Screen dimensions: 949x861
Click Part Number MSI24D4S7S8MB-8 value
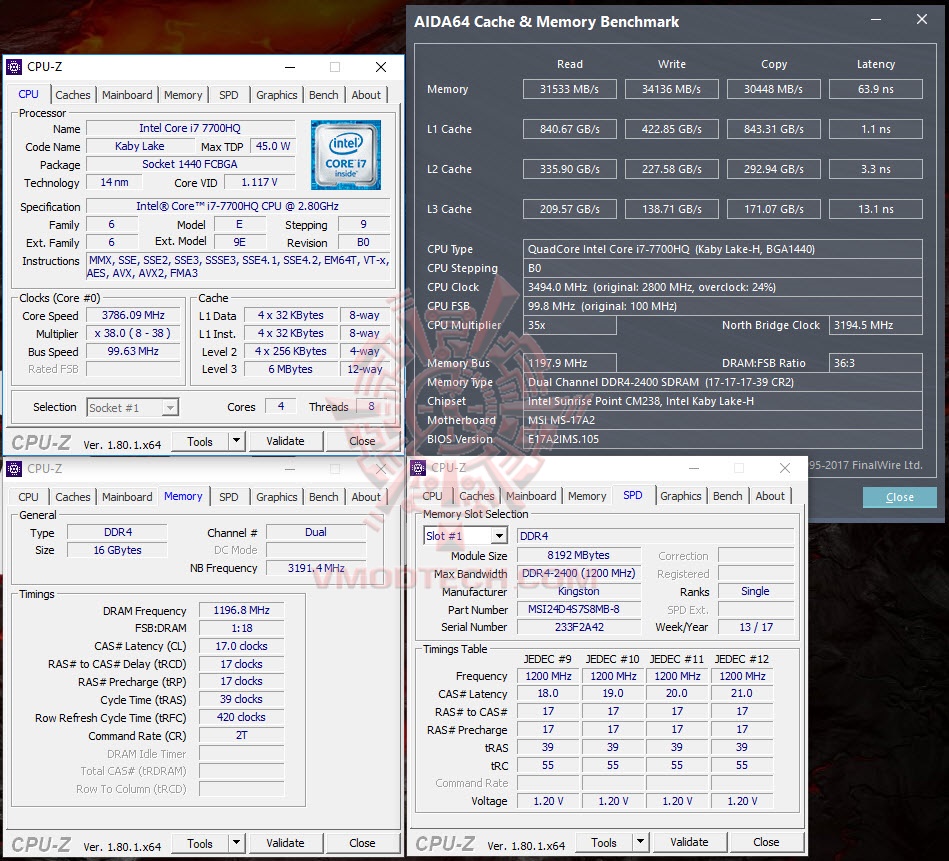[579, 609]
